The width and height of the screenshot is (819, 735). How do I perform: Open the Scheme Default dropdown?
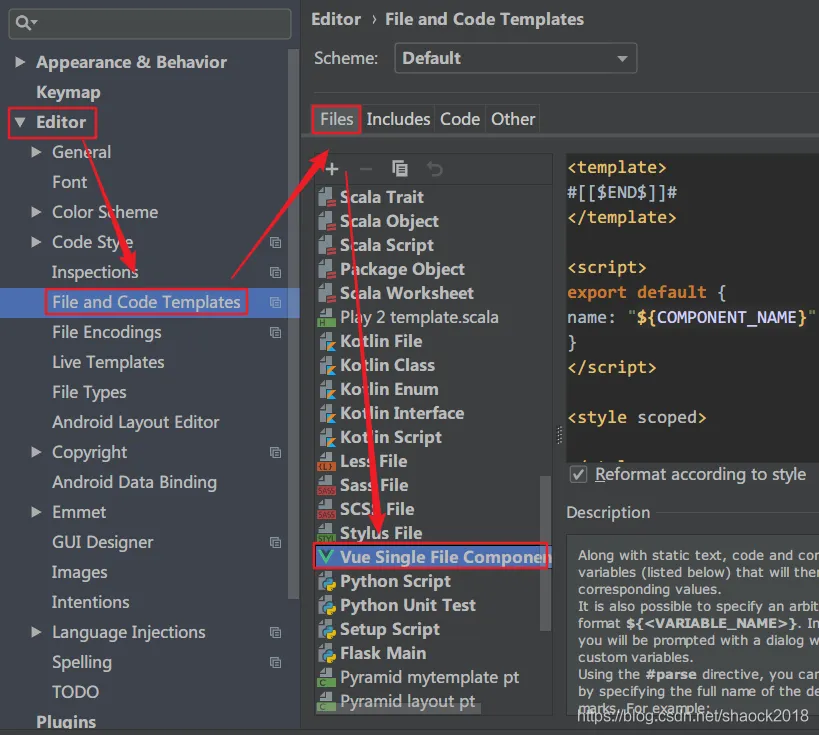pyautogui.click(x=516, y=58)
